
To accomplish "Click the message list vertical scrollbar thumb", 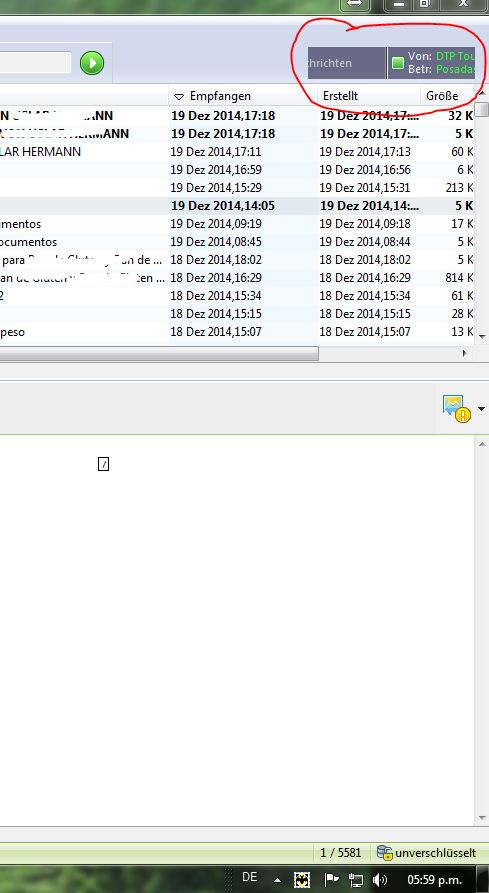I will coord(482,109).
